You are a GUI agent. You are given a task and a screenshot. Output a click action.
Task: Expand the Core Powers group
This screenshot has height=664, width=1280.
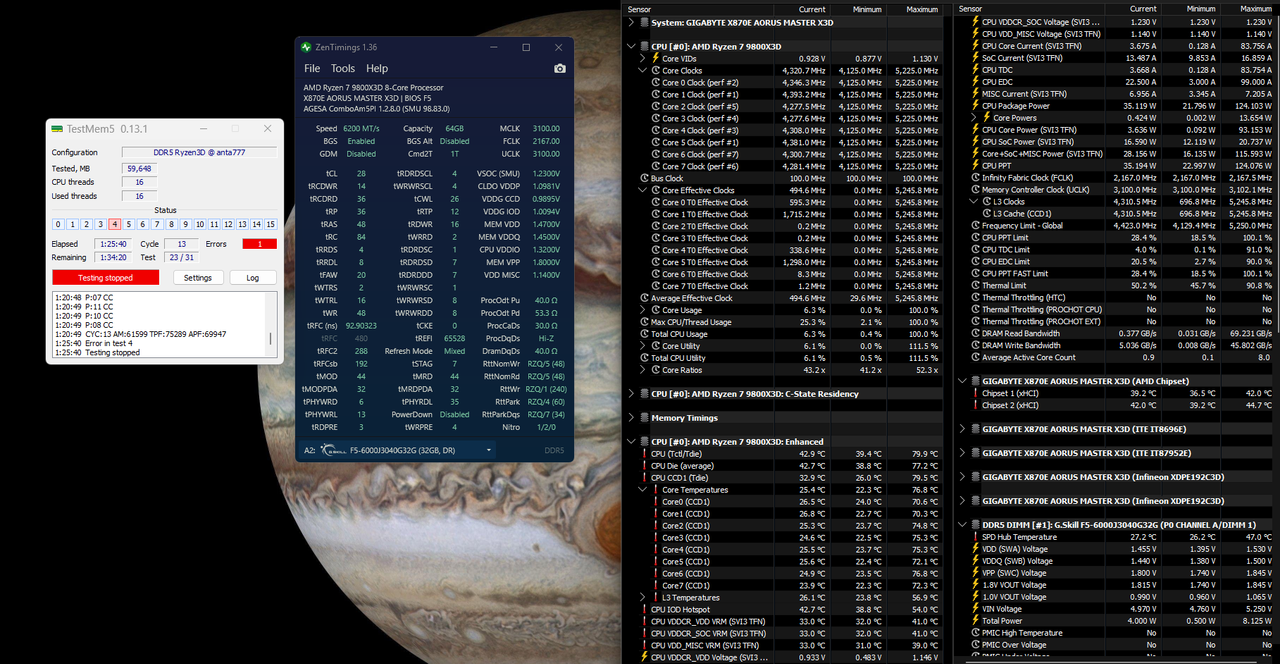point(973,118)
